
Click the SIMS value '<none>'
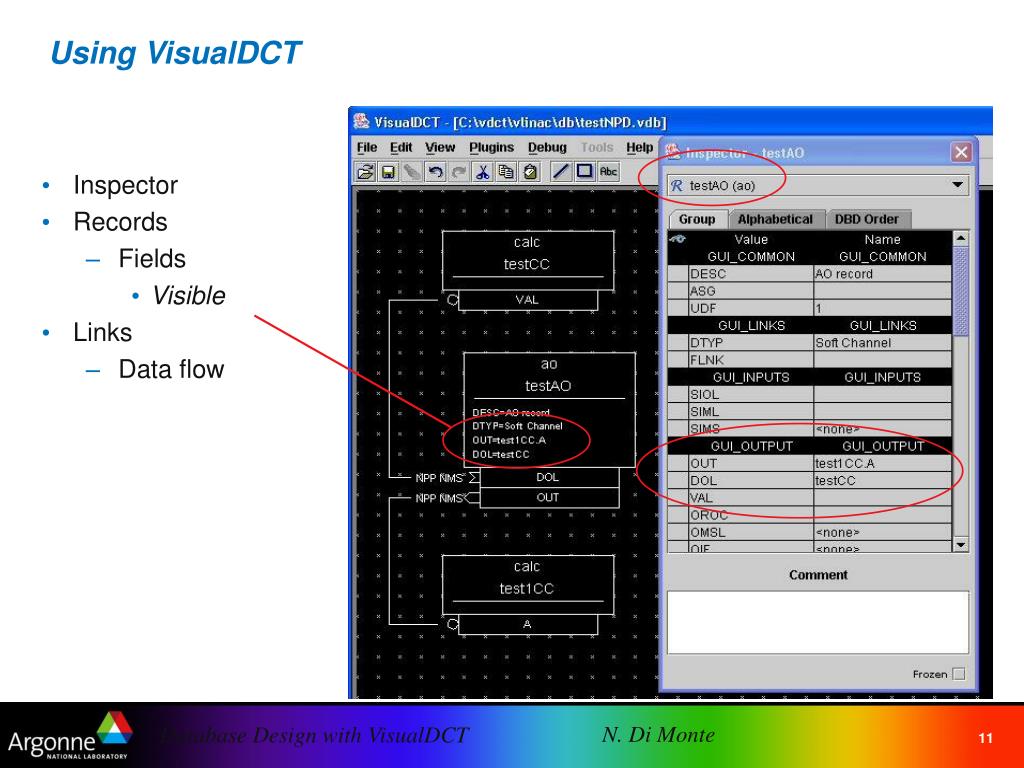point(882,428)
